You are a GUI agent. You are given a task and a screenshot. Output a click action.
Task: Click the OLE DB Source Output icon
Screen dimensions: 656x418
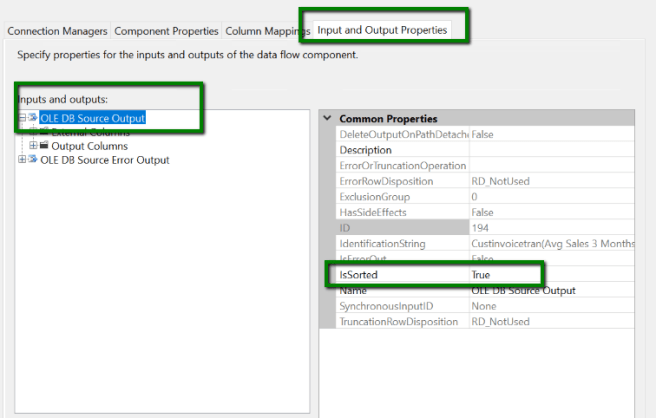tap(33, 118)
